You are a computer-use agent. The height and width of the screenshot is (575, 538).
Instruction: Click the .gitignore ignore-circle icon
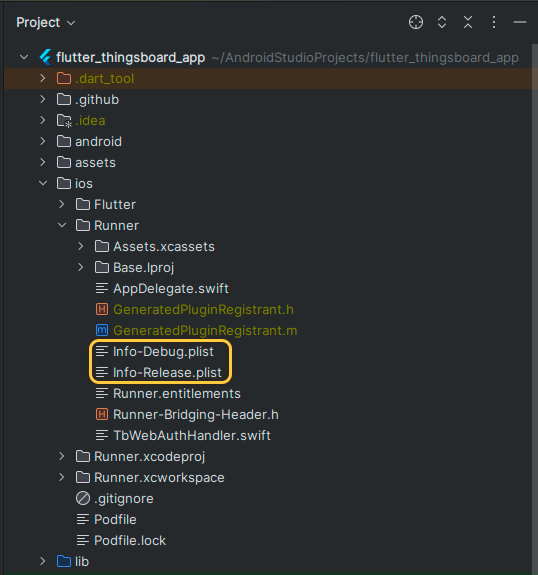[x=83, y=498]
